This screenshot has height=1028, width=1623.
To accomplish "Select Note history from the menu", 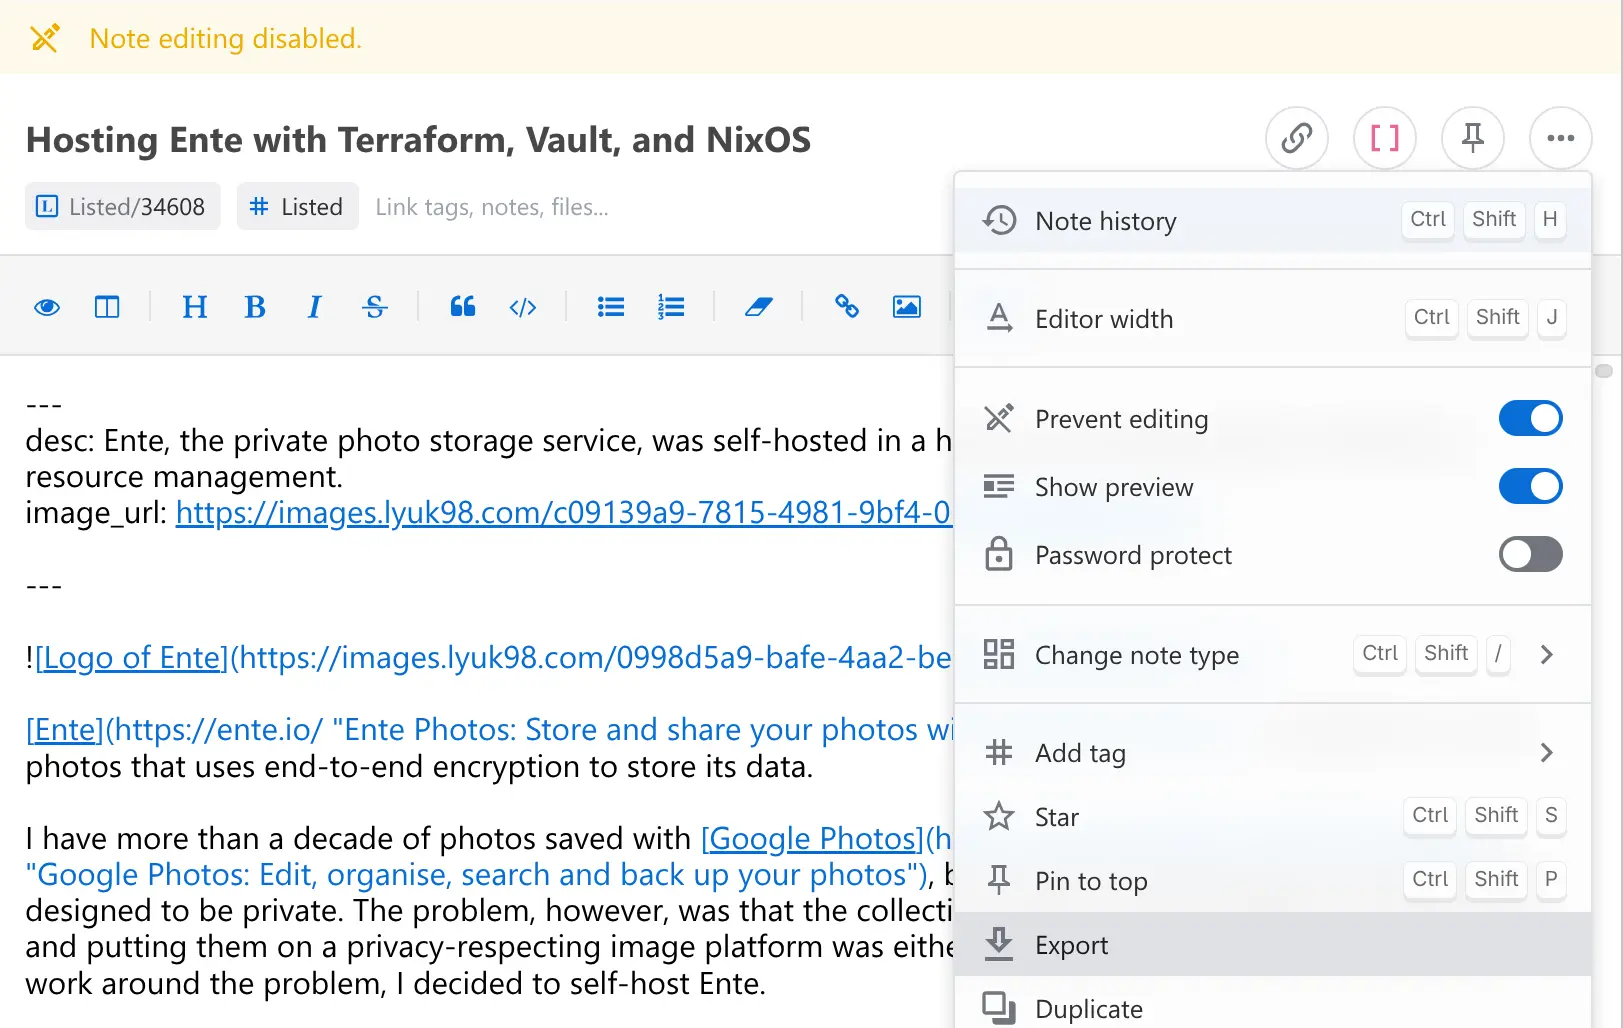I will [x=1105, y=221].
